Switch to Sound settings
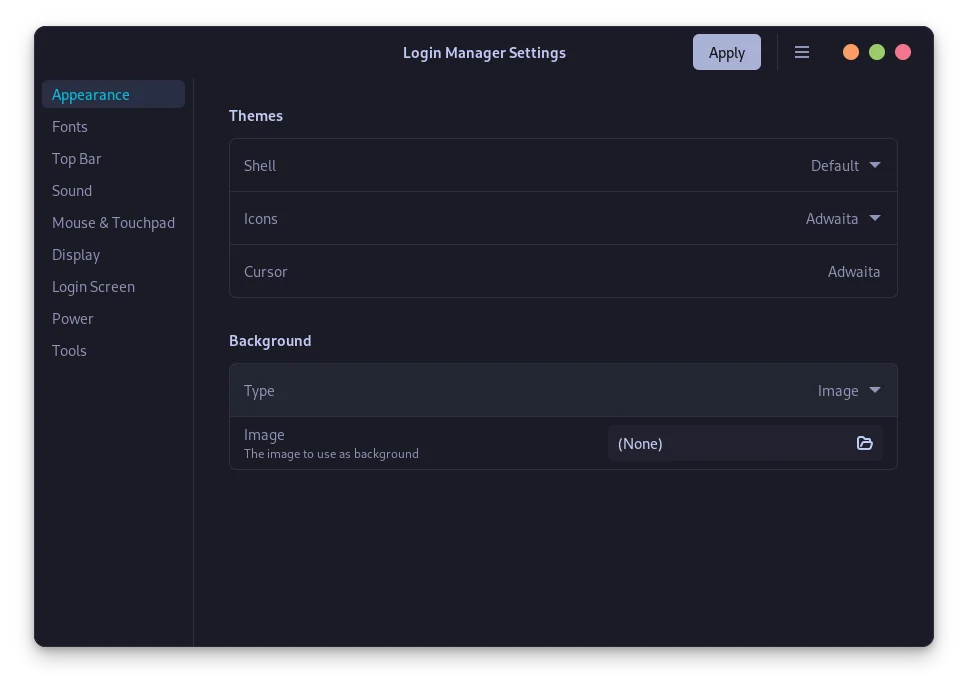This screenshot has height=689, width=968. (x=72, y=190)
